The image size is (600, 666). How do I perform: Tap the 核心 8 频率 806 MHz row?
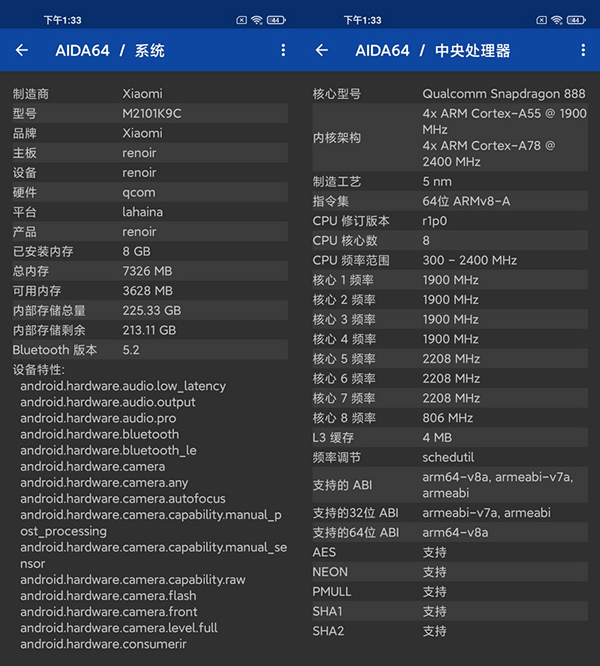[450, 418]
